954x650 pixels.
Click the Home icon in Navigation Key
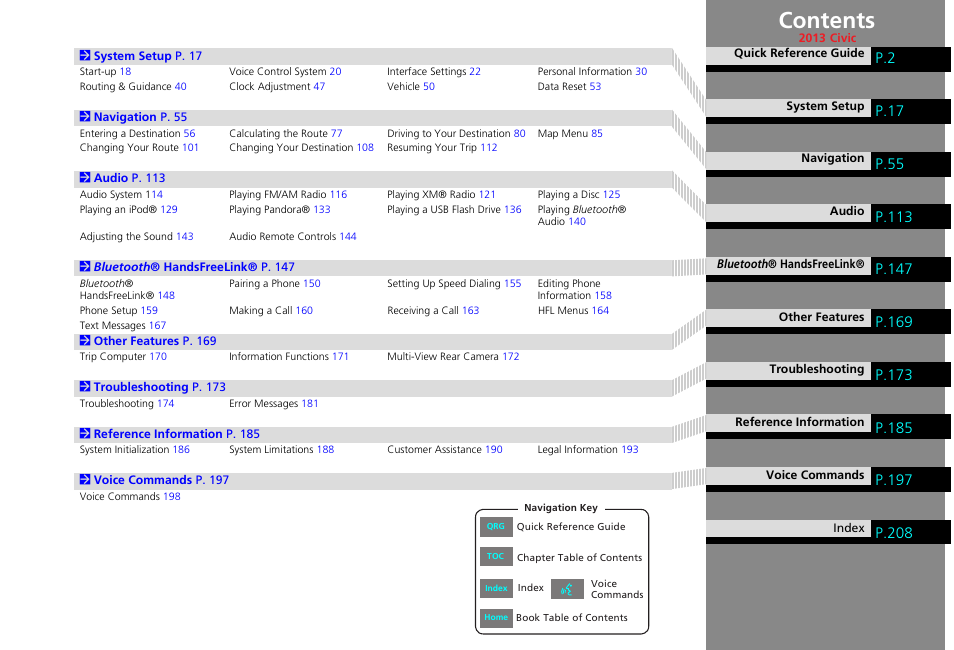coord(496,618)
